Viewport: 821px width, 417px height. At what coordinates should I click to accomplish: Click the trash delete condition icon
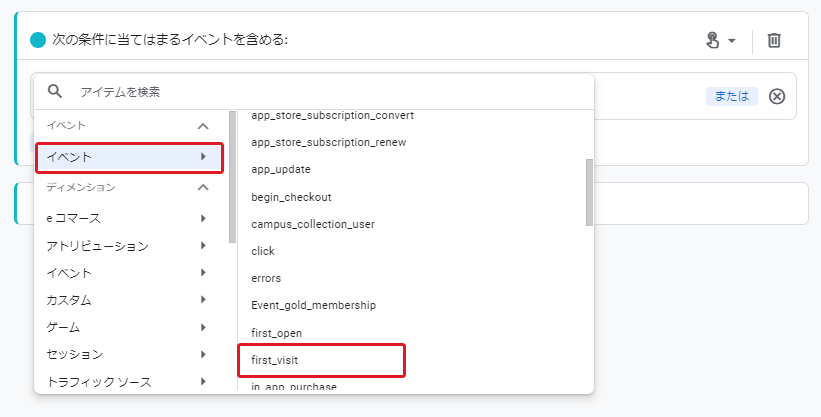pos(774,40)
